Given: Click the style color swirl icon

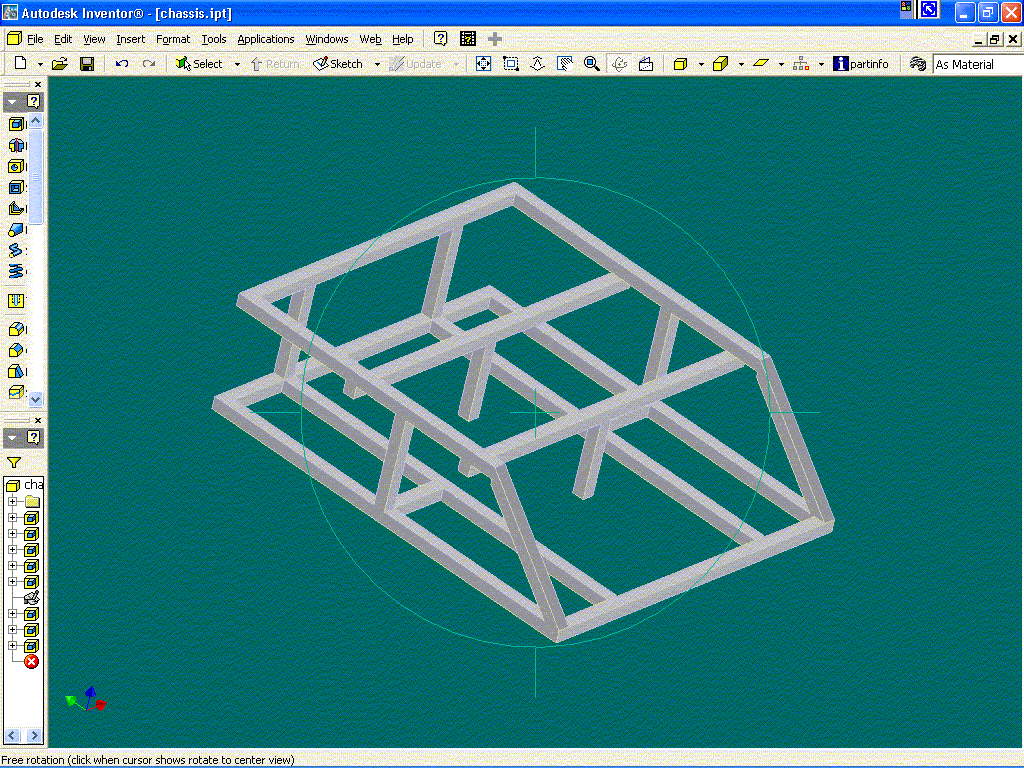Looking at the screenshot, I should coord(918,64).
